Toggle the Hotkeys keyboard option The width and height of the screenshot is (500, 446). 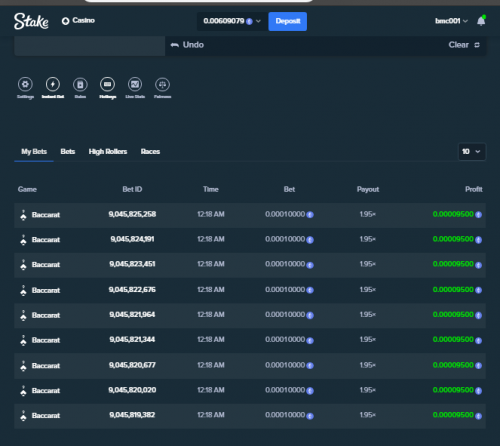tap(107, 84)
